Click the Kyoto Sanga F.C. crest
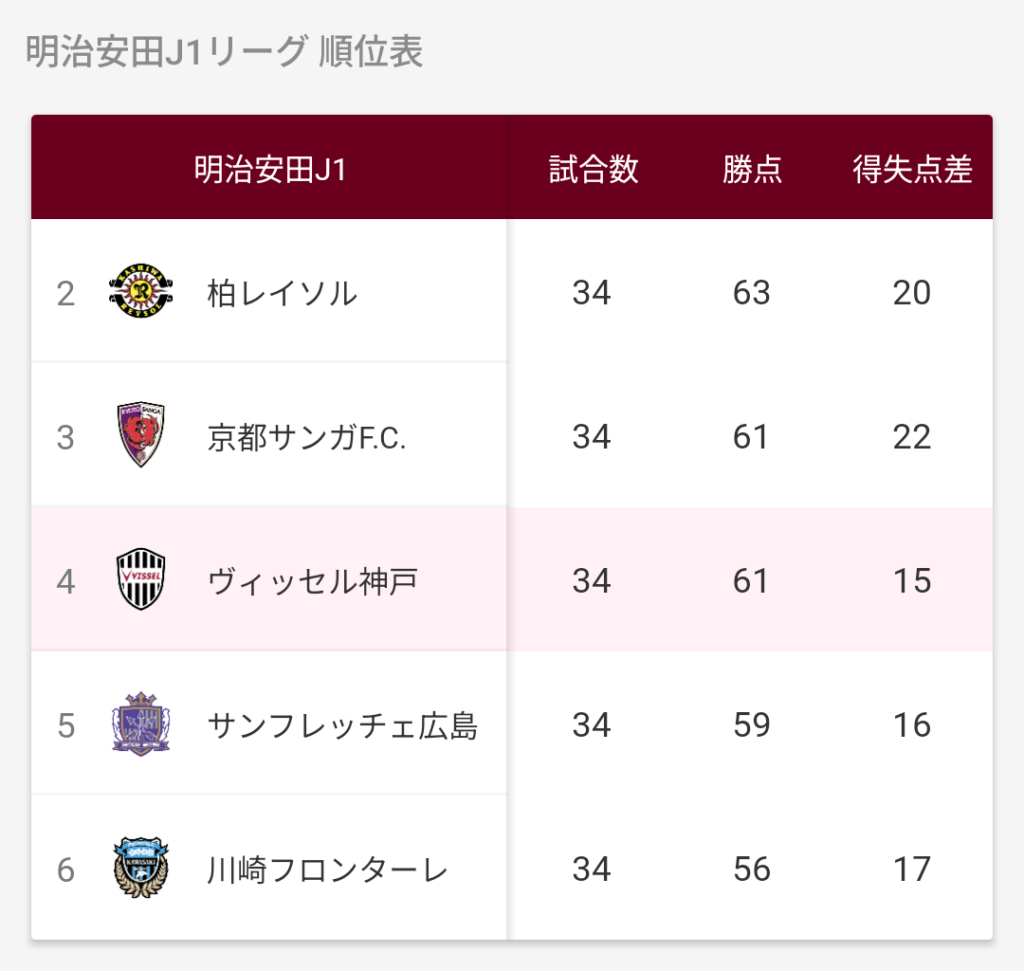The image size is (1024, 971). pos(141,436)
